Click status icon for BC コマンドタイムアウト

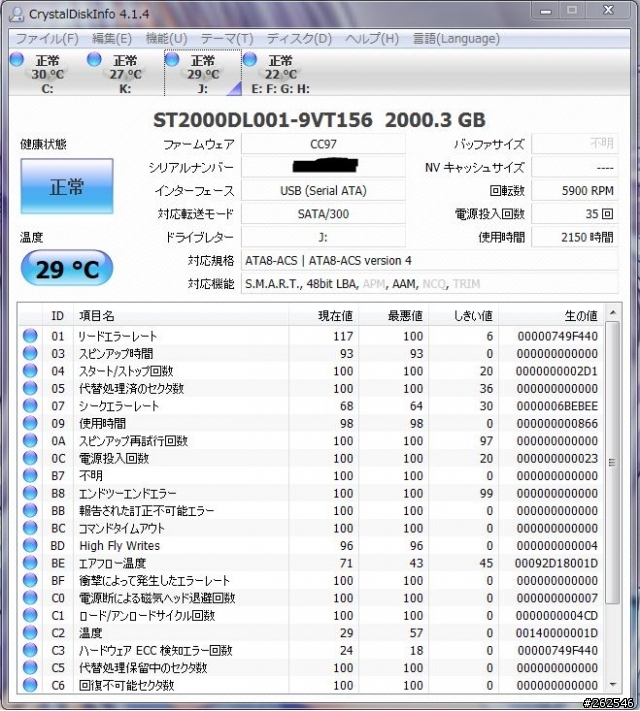[x=30, y=528]
